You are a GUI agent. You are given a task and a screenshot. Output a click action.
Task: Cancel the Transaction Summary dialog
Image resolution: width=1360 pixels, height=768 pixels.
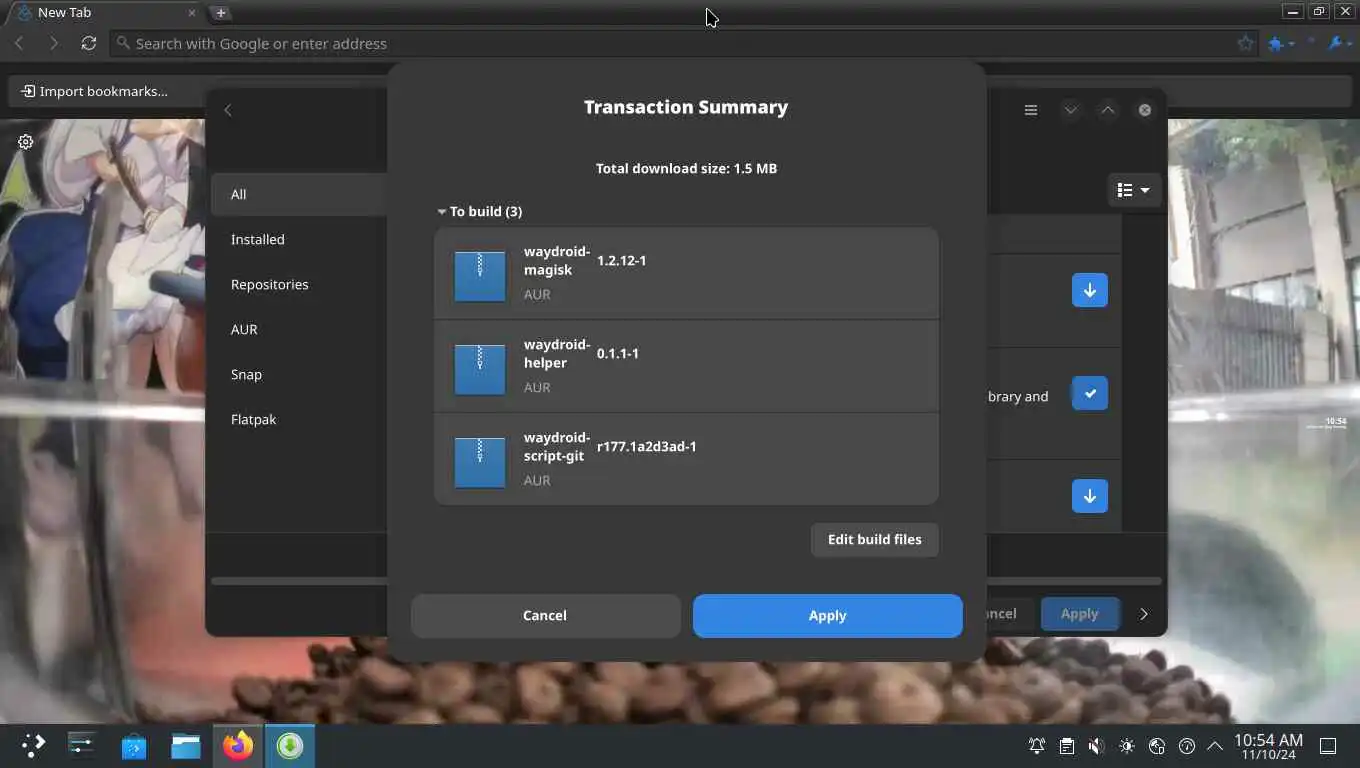(545, 616)
